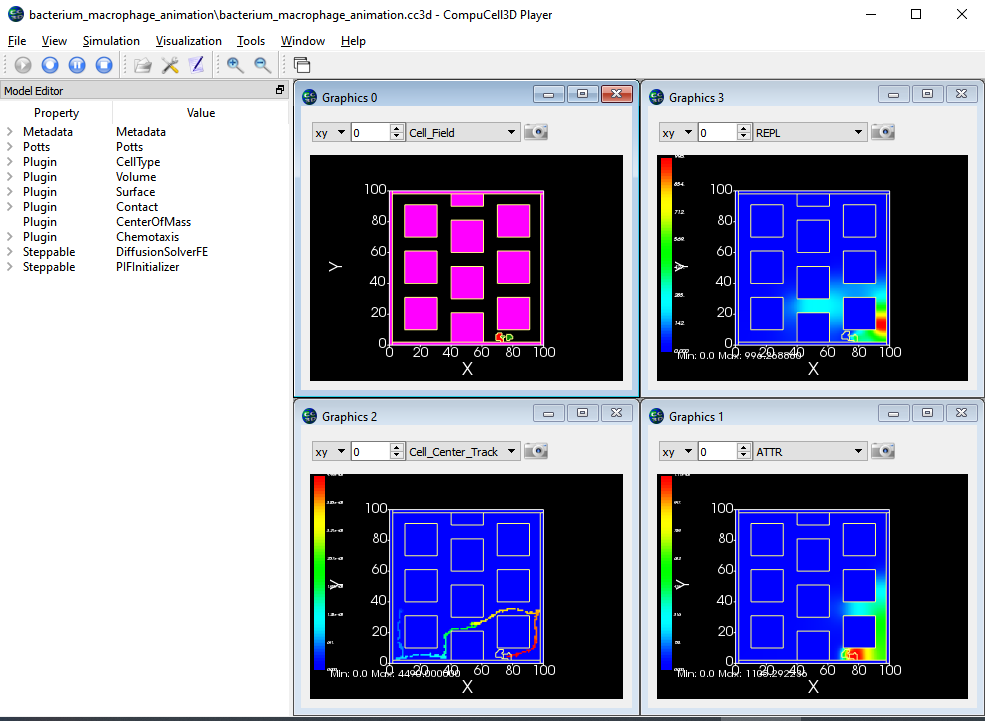Image resolution: width=985 pixels, height=721 pixels.
Task: Click the Property column header
Action: tap(56, 113)
